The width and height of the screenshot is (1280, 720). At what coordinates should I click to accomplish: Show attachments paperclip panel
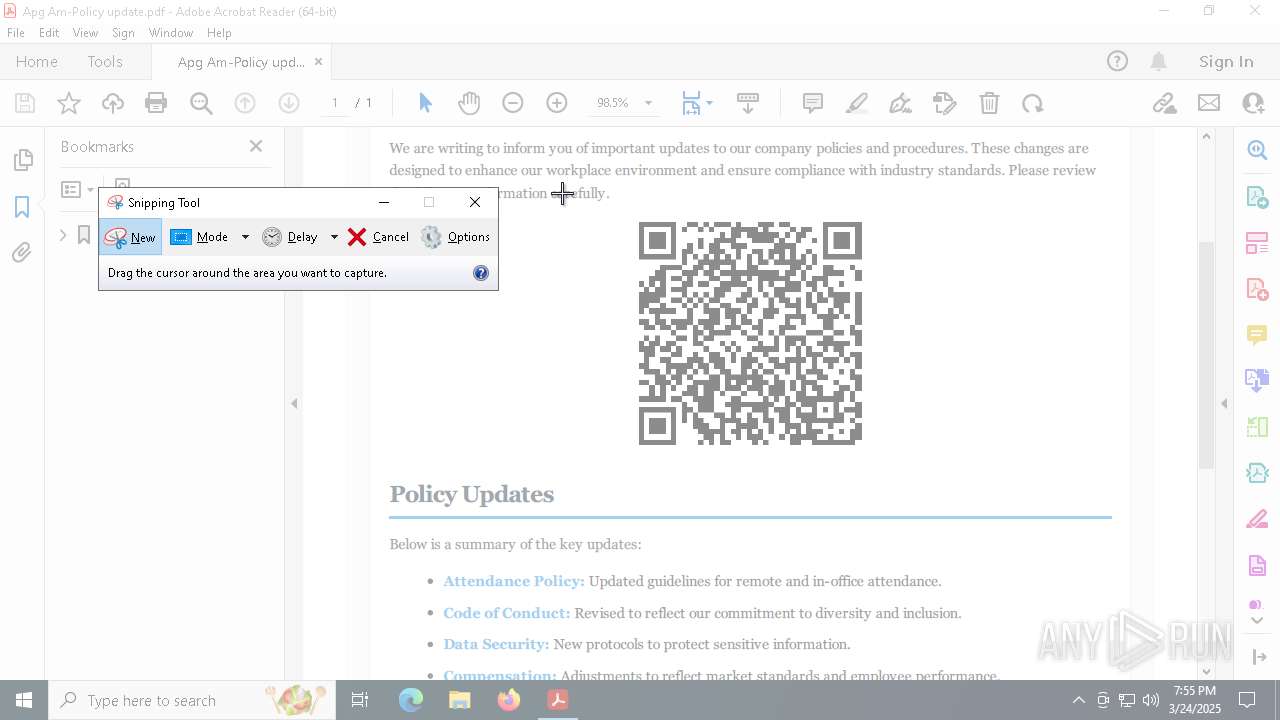coord(22,253)
